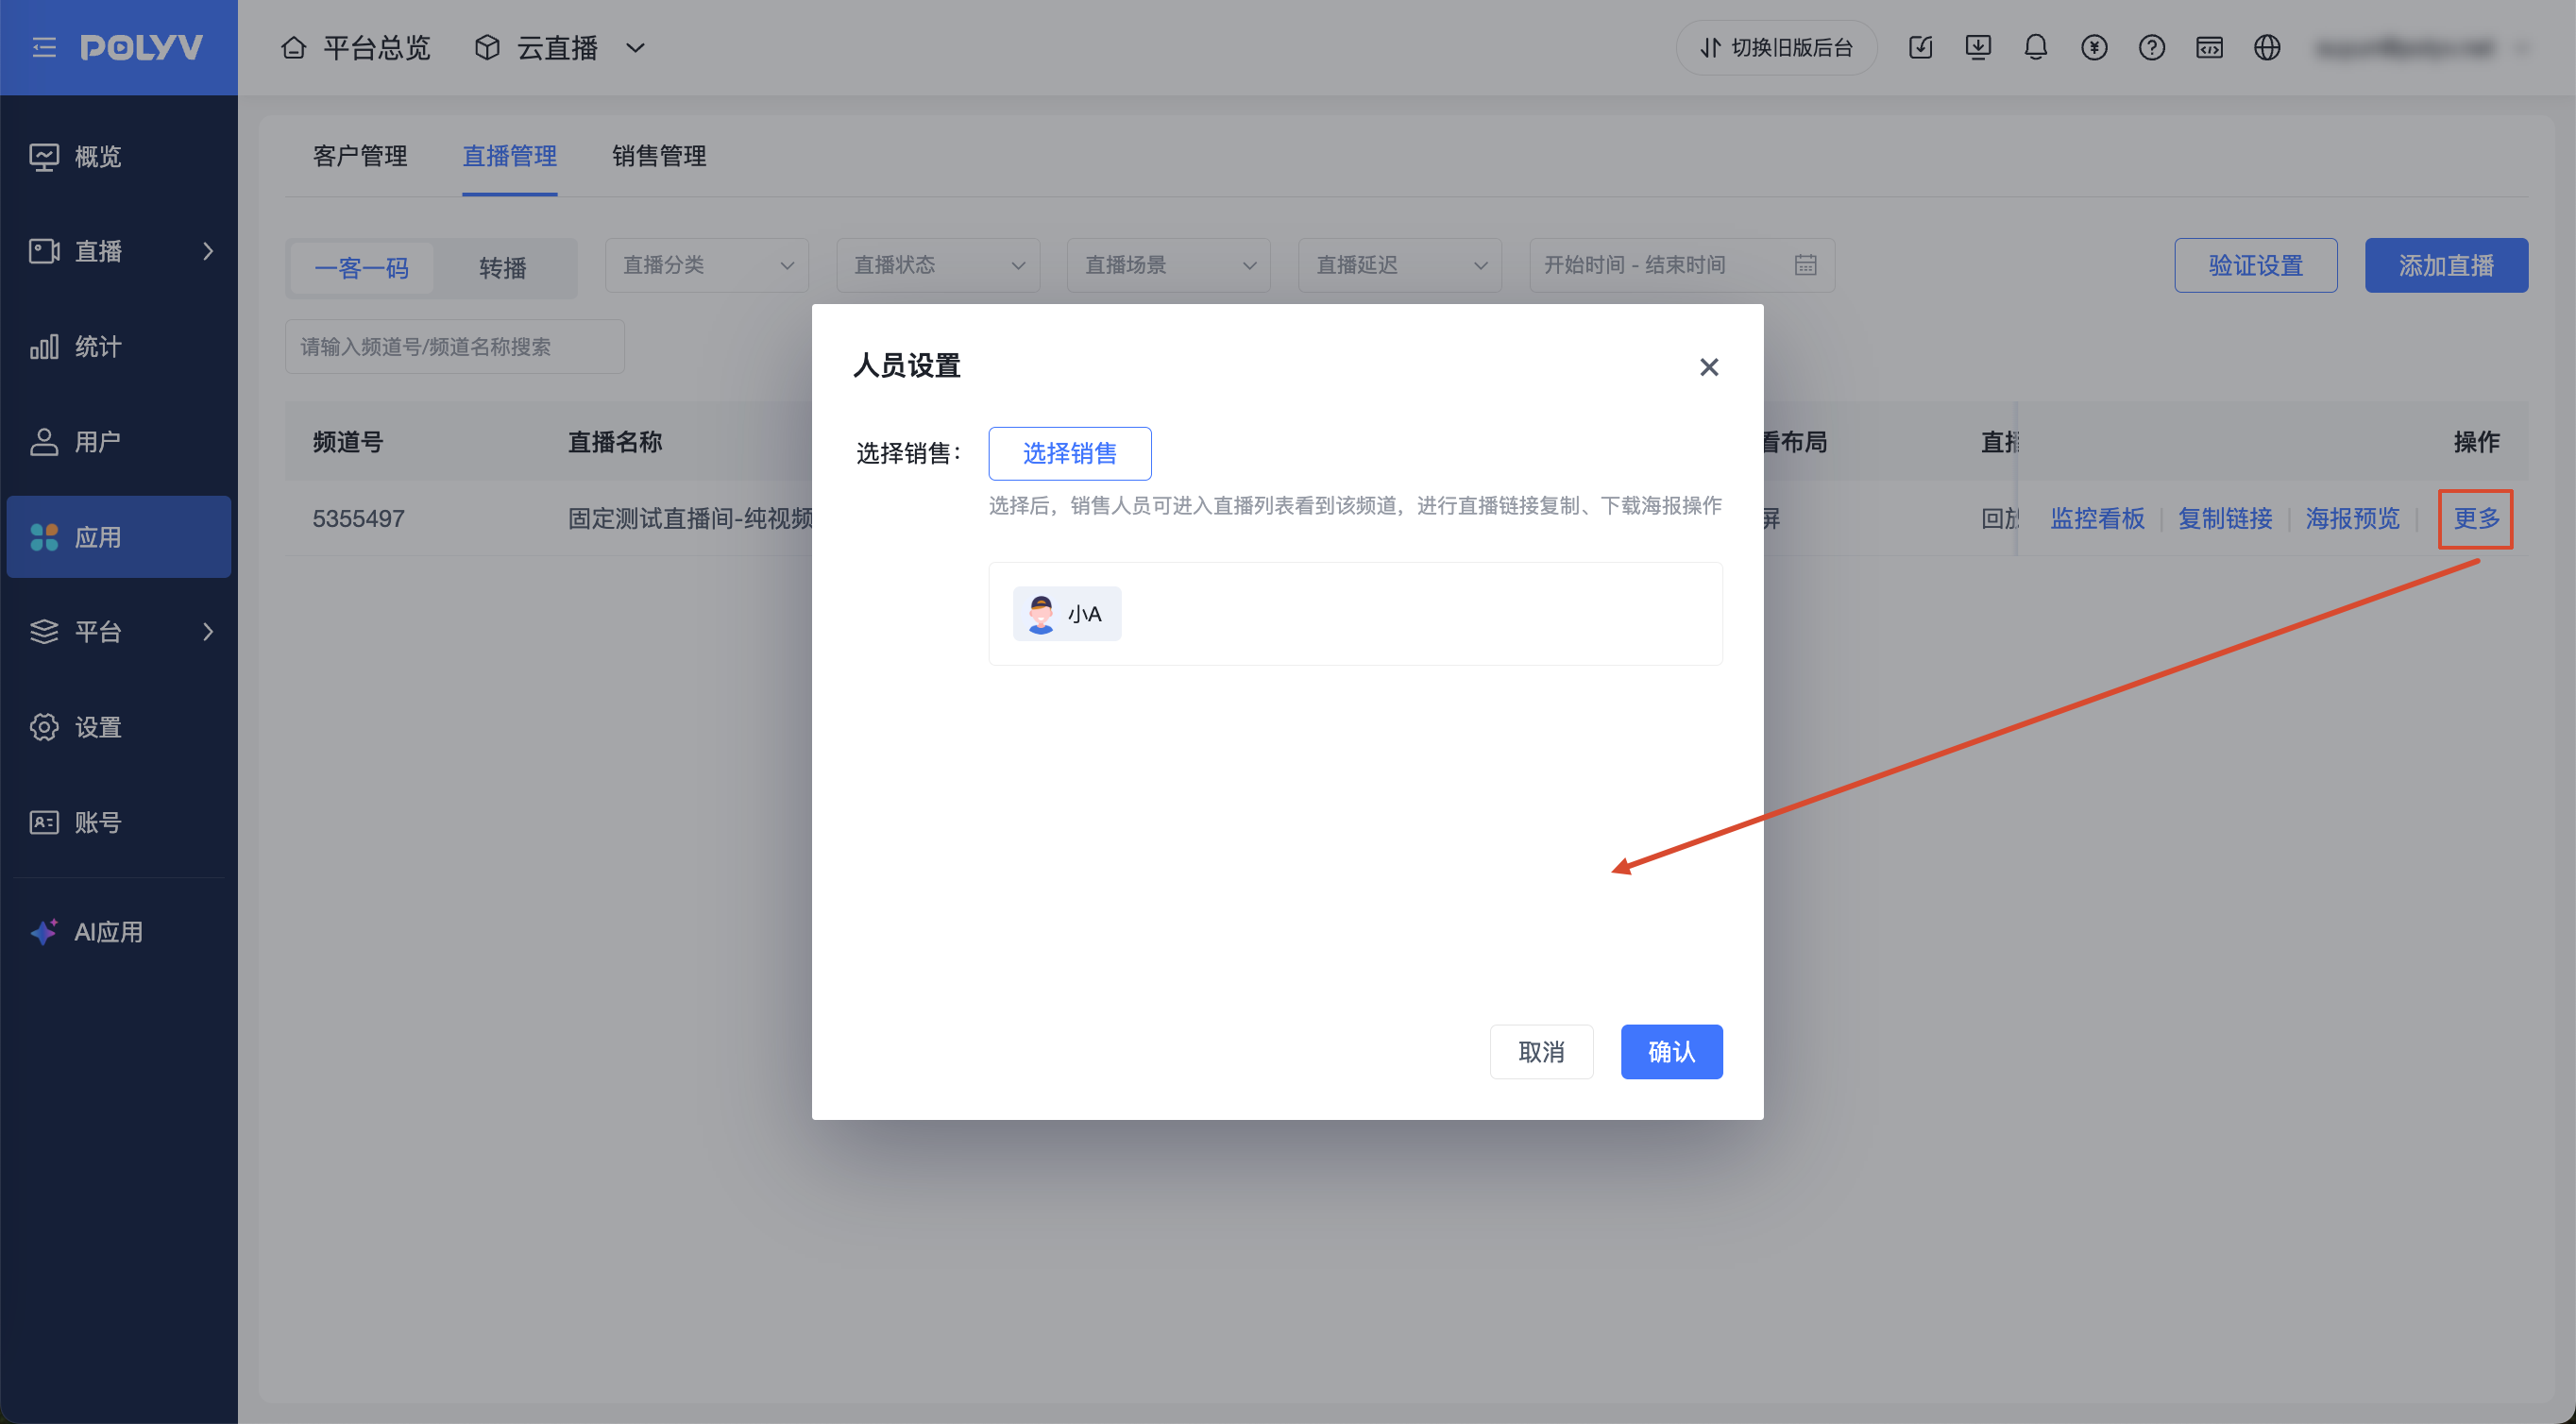Click the calendar icon in date range
The height and width of the screenshot is (1424, 2576).
click(x=1805, y=265)
